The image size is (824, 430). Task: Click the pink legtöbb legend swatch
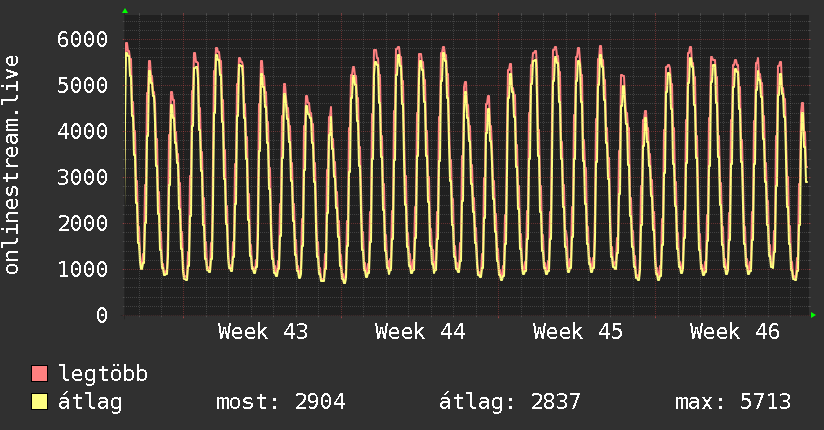click(x=39, y=374)
